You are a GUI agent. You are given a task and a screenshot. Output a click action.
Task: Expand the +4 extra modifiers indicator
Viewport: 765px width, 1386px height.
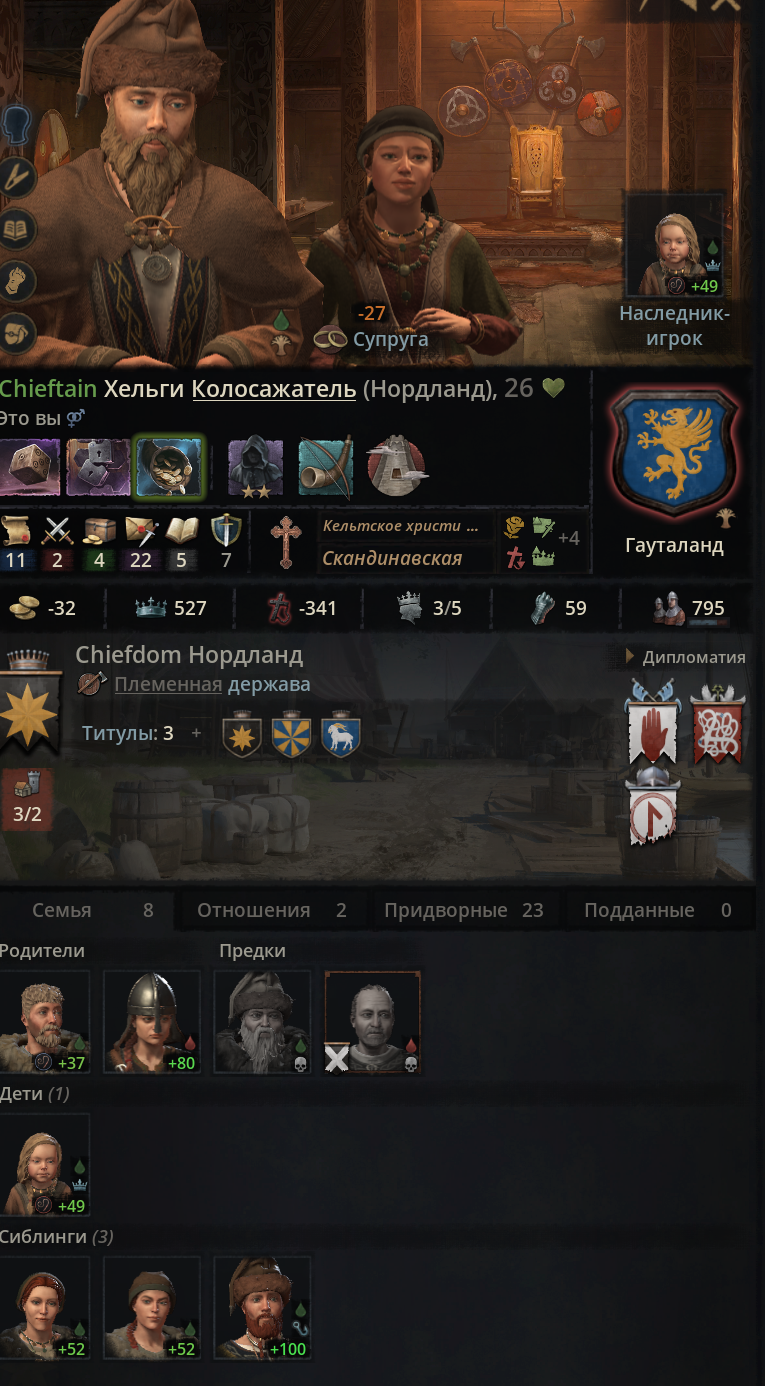click(569, 538)
